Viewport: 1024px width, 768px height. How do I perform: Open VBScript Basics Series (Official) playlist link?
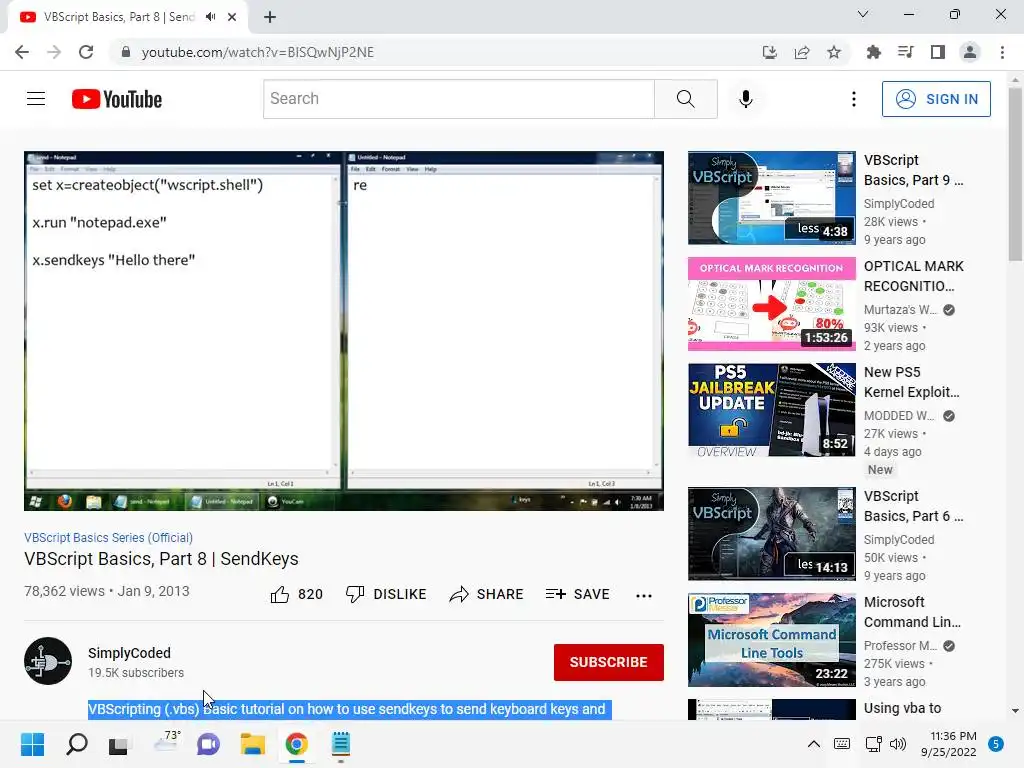pyautogui.click(x=108, y=537)
